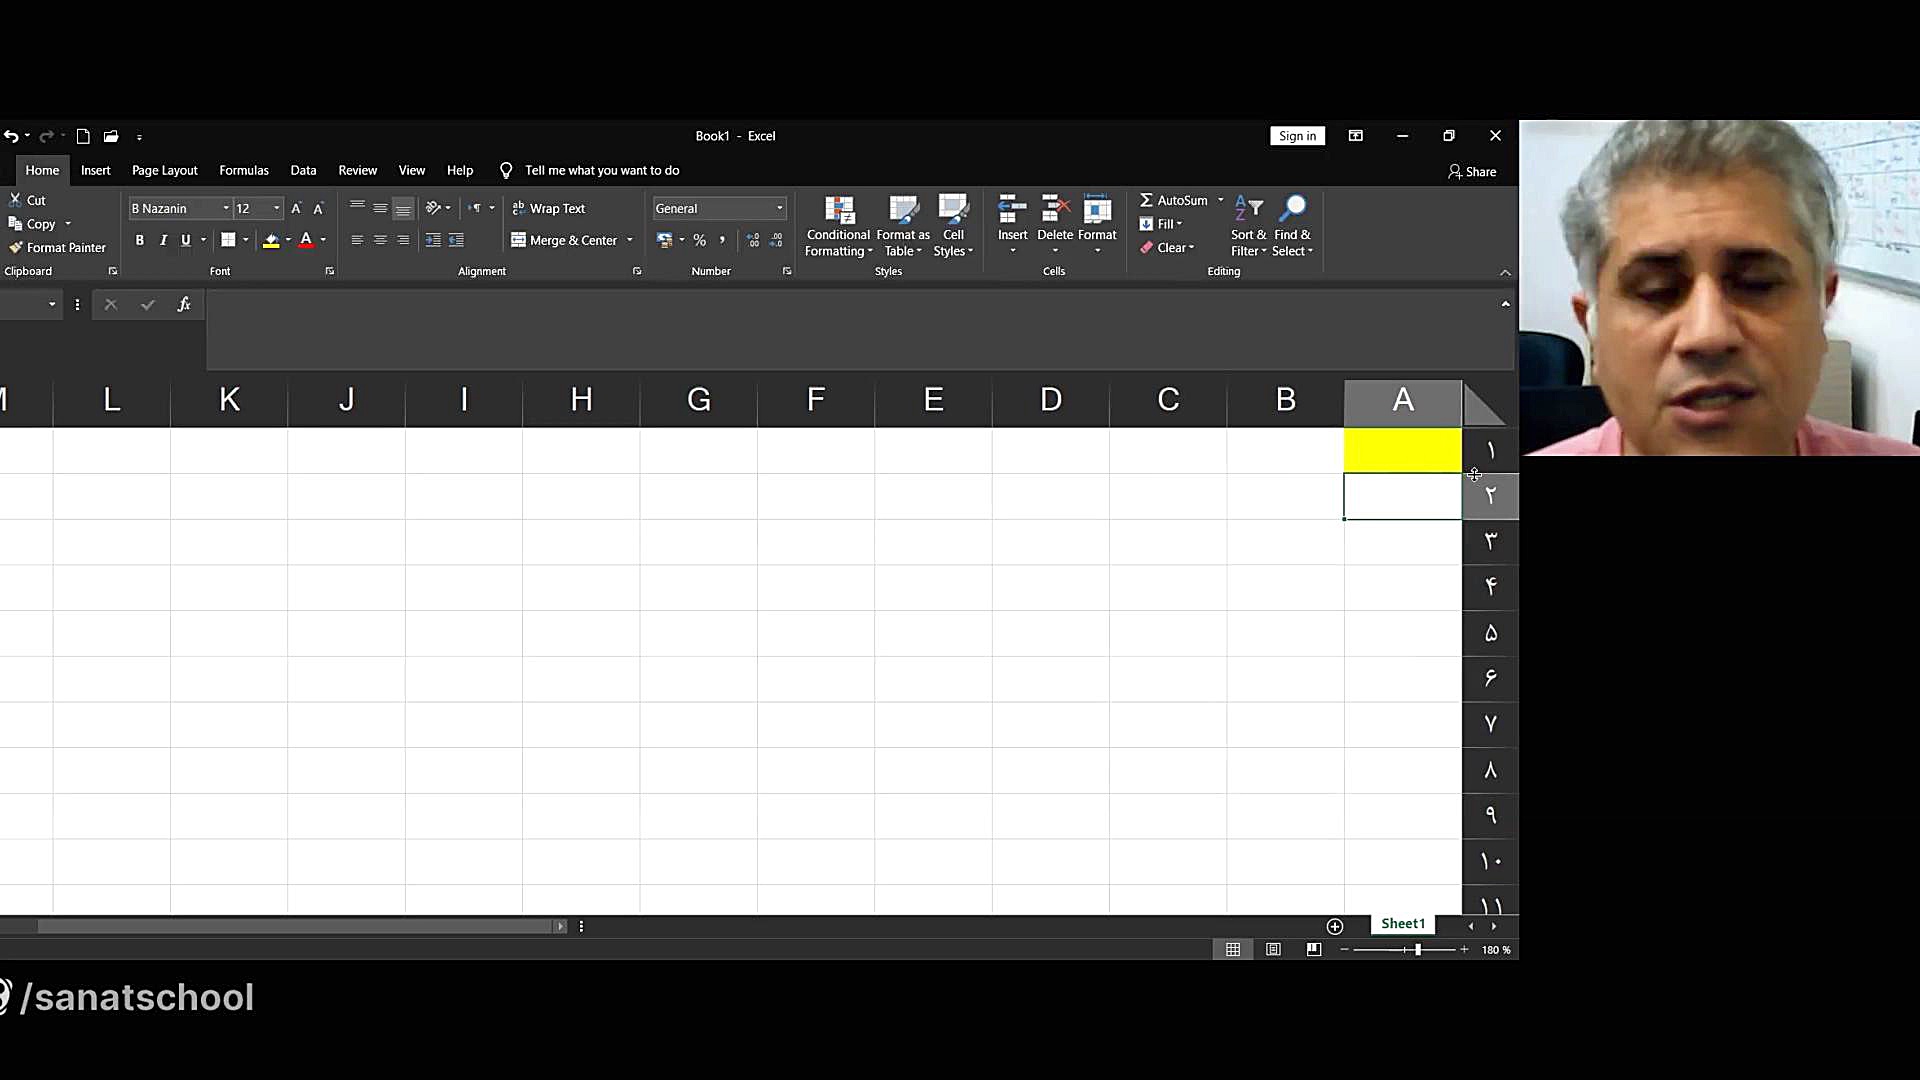Open the Merge & Center dropdown arrow
Screen dimensions: 1920x1080
(630, 240)
